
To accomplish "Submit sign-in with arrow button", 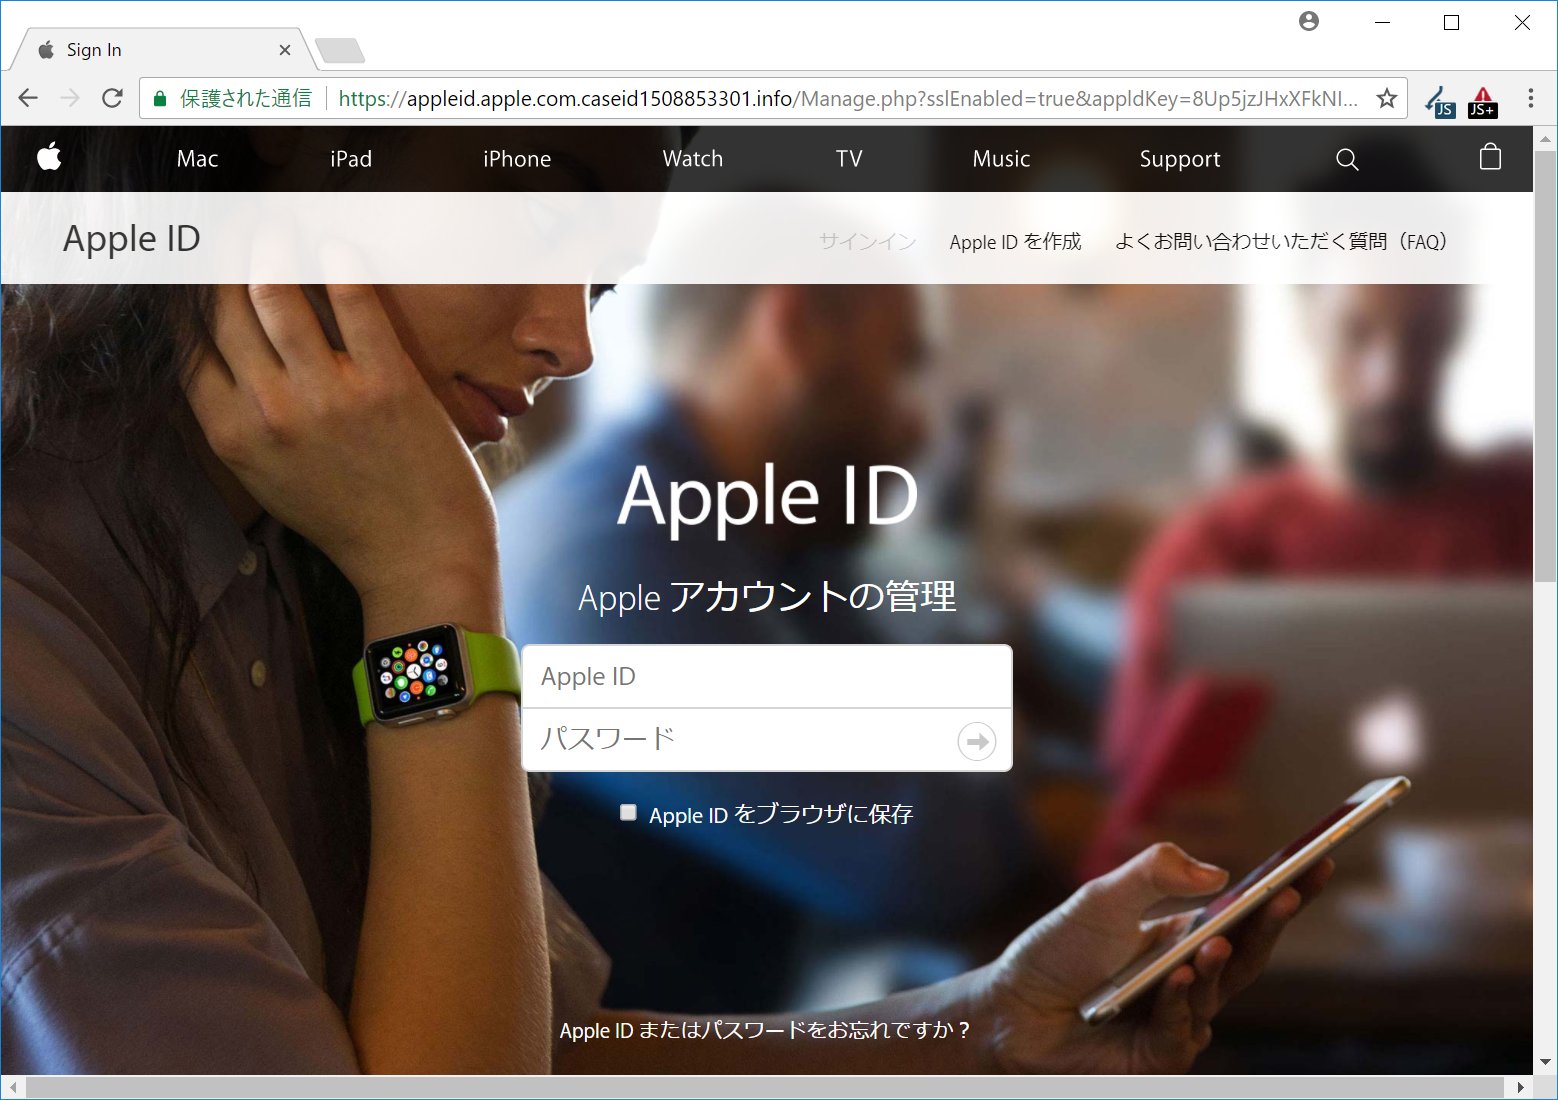I will 977,741.
